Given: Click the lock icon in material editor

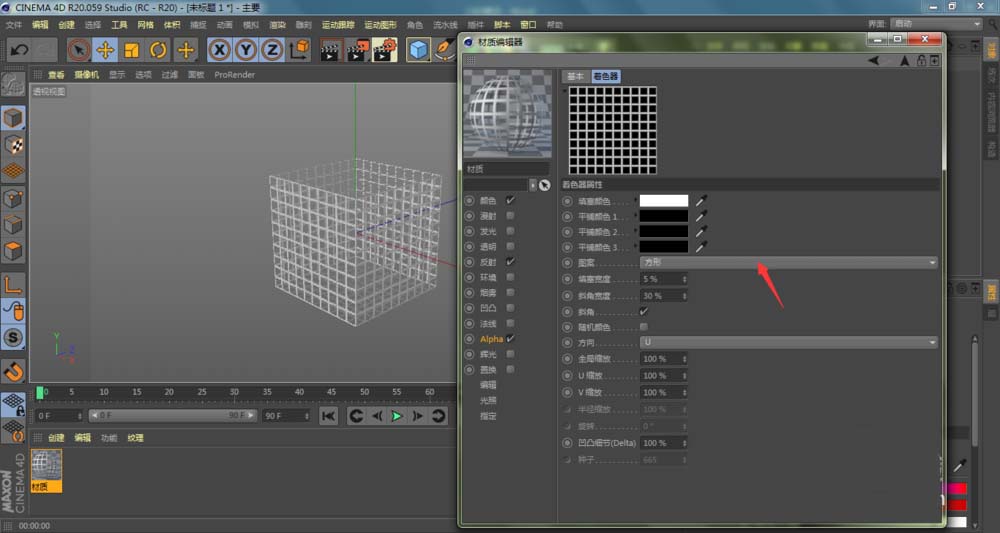Looking at the screenshot, I should [x=921, y=61].
